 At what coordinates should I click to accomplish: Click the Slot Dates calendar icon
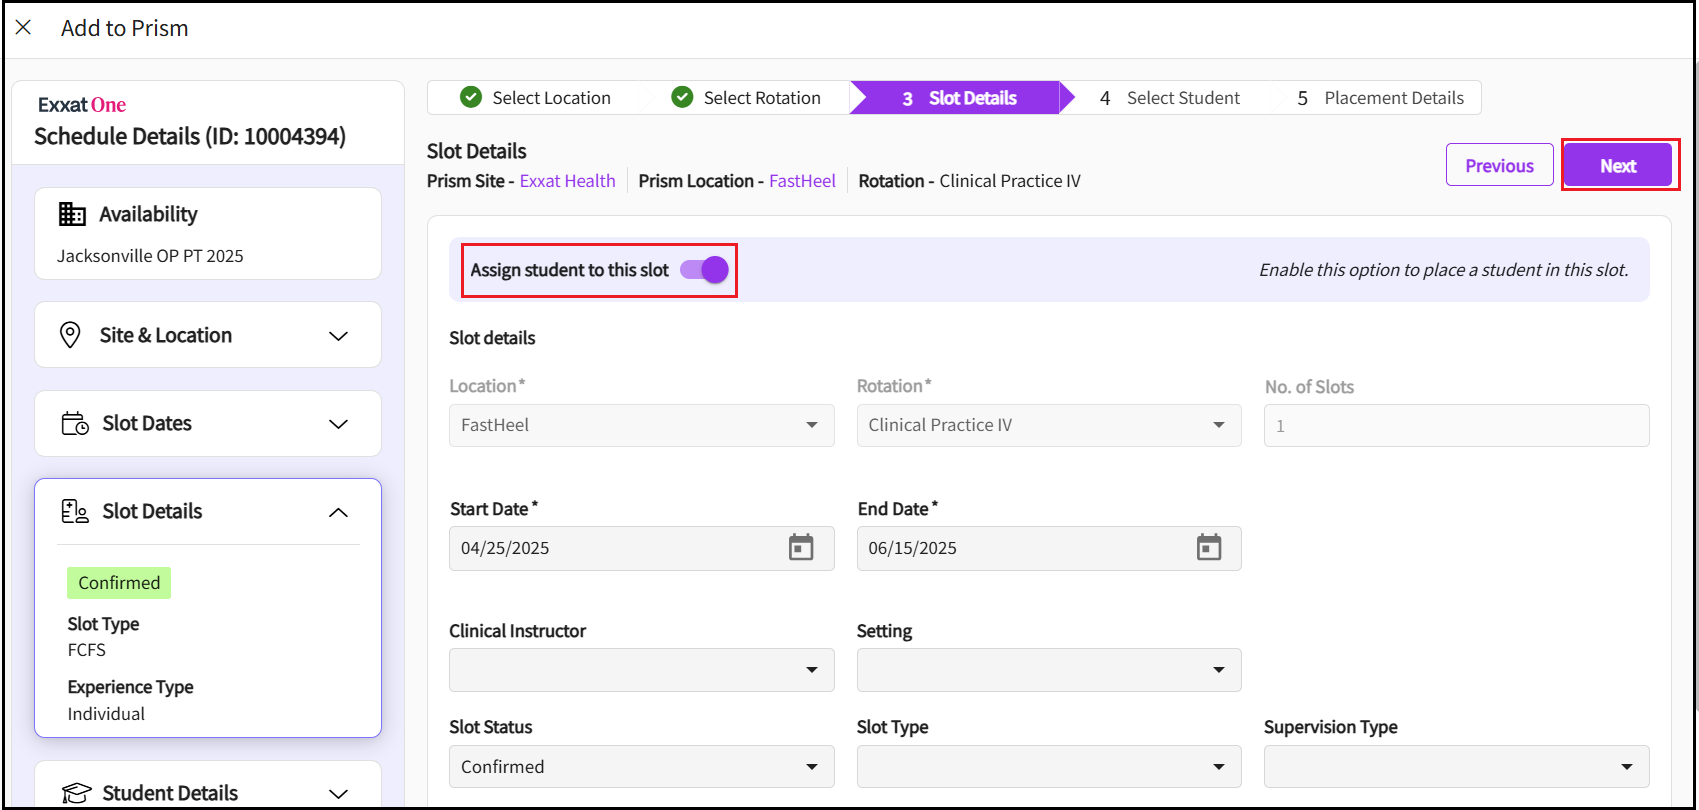[75, 424]
